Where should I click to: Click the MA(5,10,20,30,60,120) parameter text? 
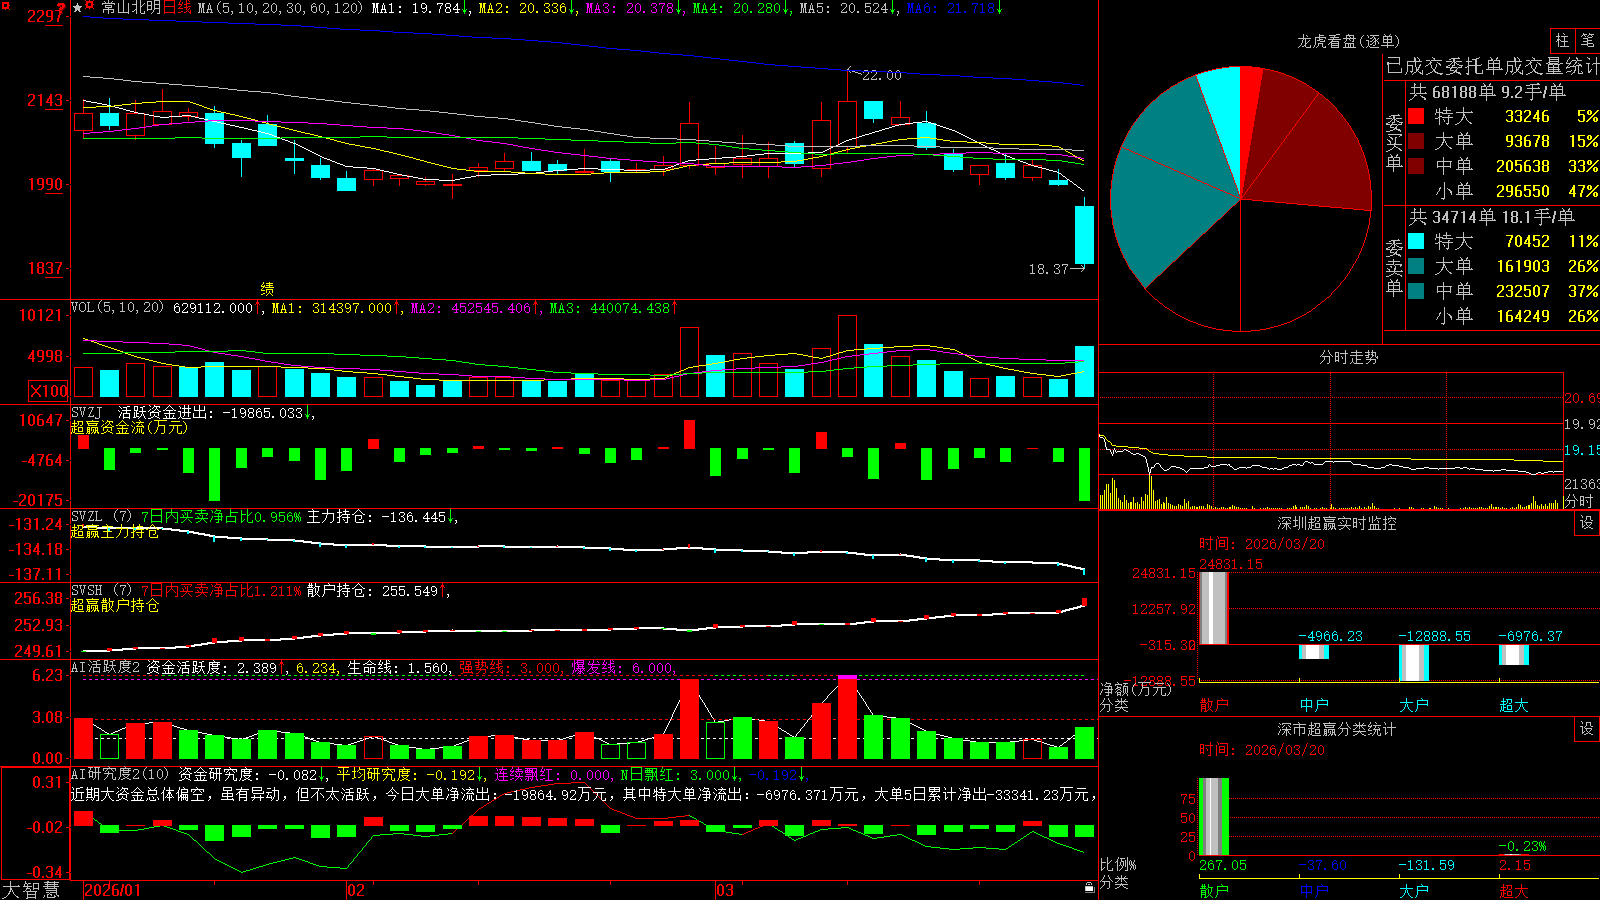280,8
